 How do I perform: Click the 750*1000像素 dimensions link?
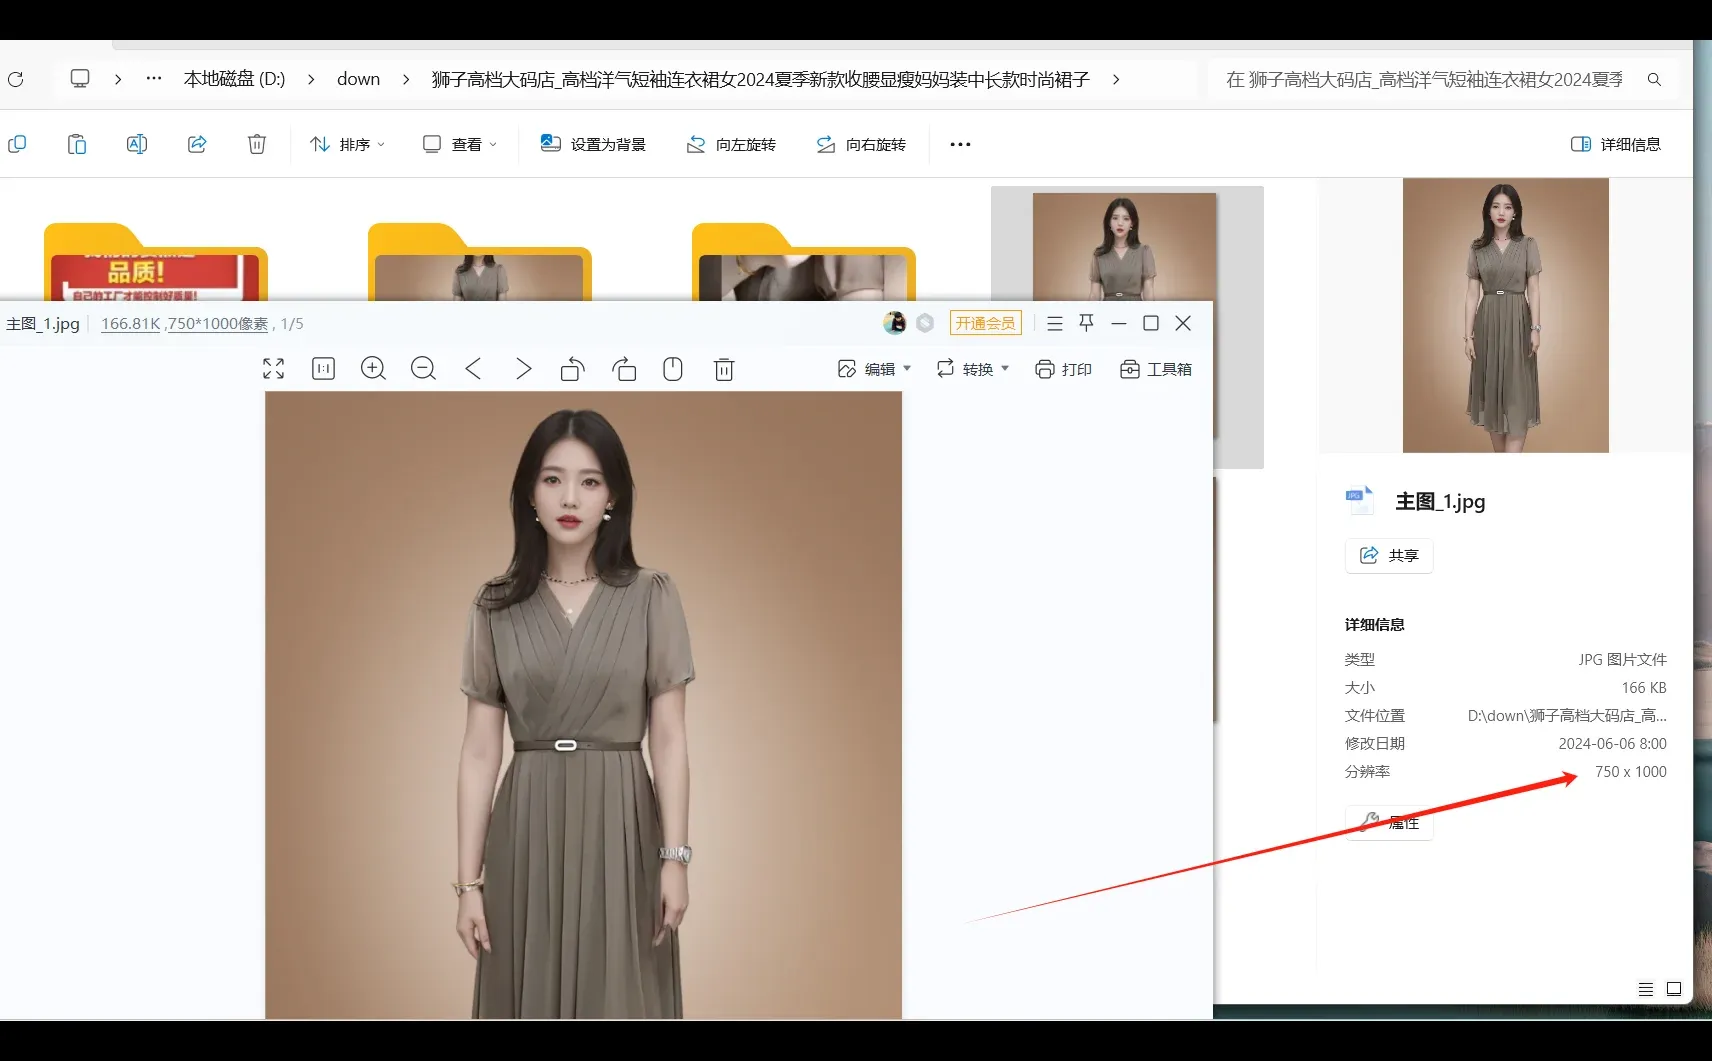pos(218,323)
